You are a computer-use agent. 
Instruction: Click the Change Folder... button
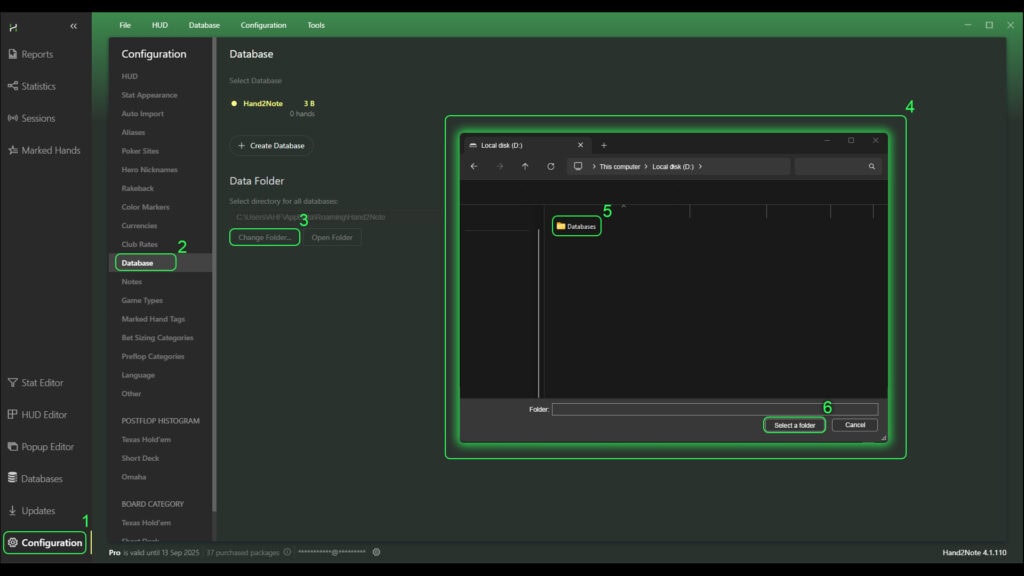(x=264, y=237)
